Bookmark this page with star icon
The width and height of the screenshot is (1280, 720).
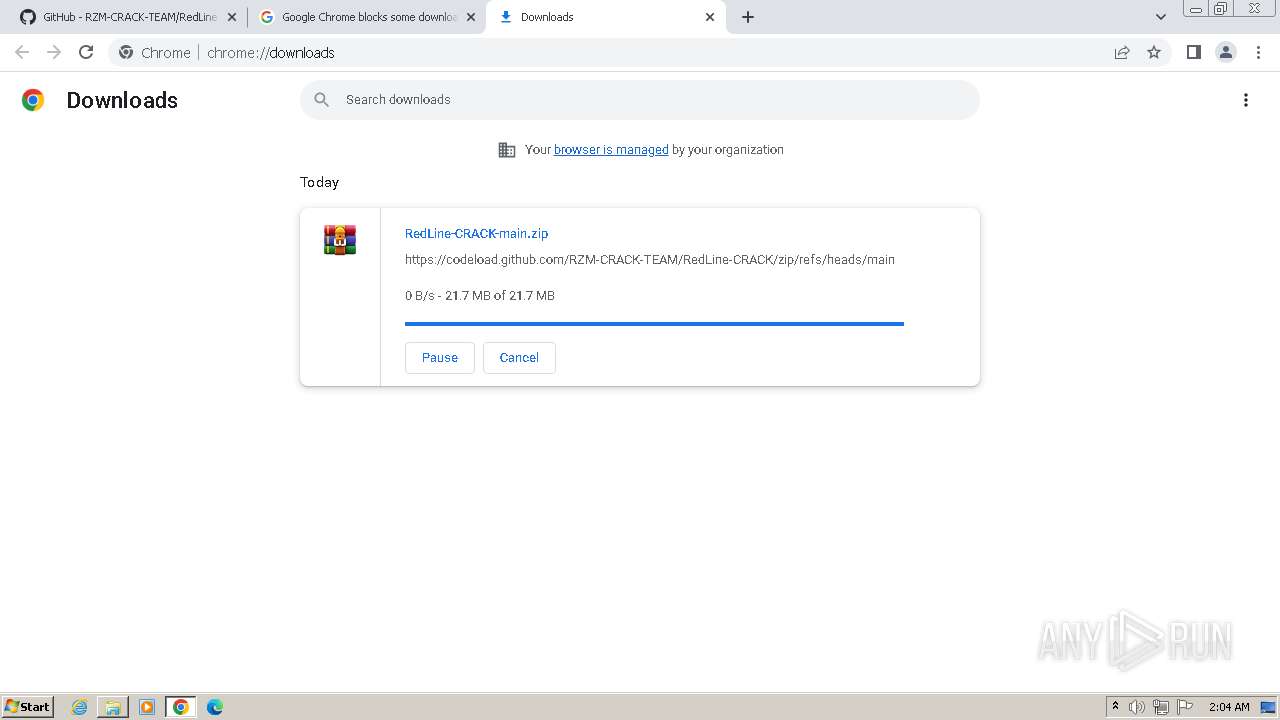click(x=1154, y=52)
